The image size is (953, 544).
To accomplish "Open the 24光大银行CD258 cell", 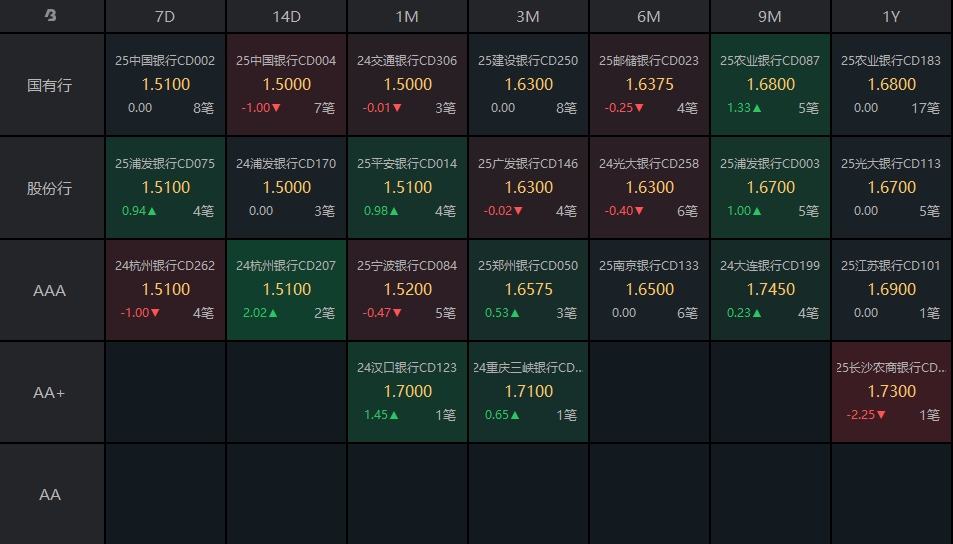I will (649, 187).
